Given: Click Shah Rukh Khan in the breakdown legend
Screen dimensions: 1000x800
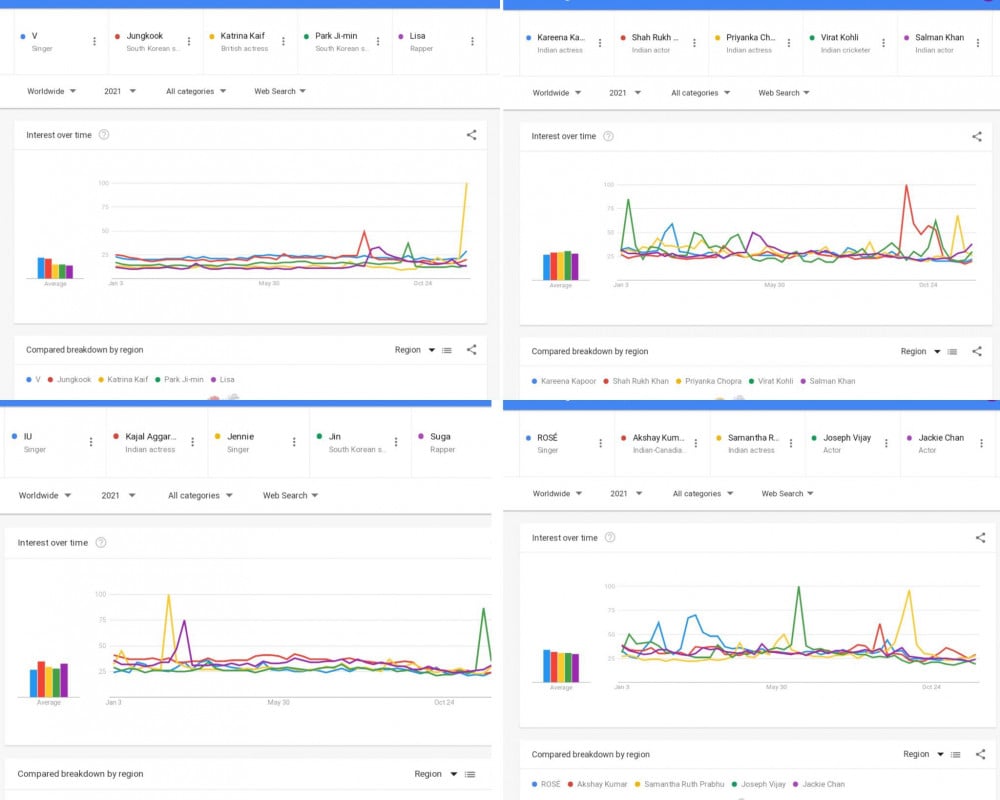Looking at the screenshot, I should (636, 381).
